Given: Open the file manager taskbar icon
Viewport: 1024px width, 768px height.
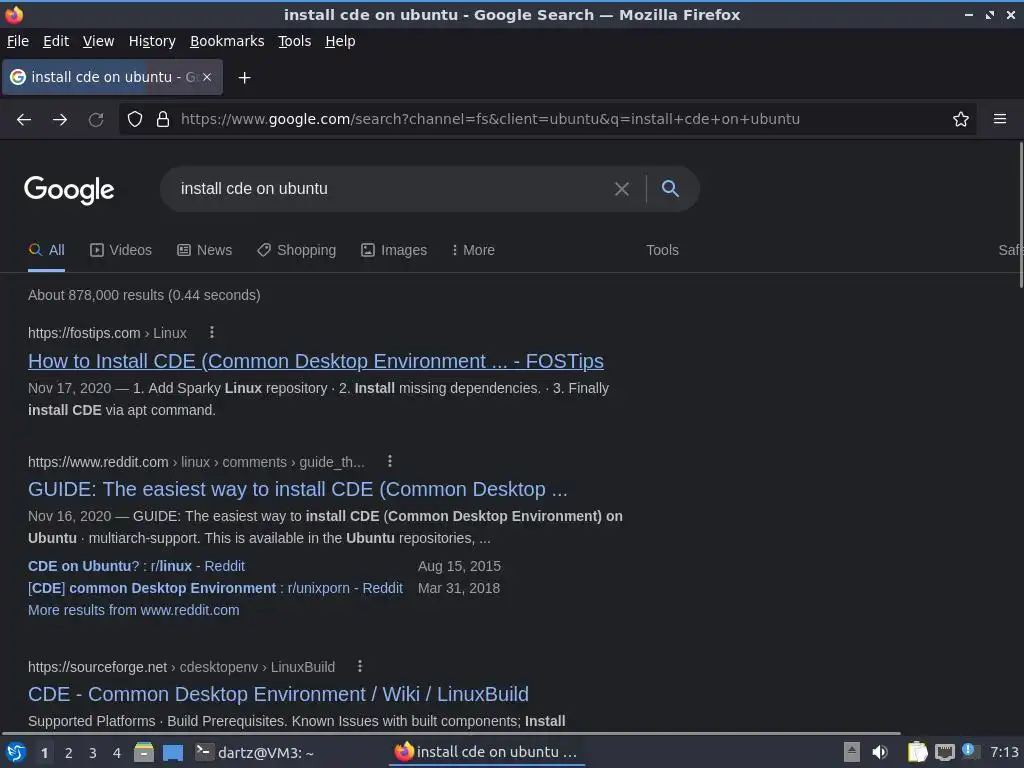Looking at the screenshot, I should (x=144, y=752).
